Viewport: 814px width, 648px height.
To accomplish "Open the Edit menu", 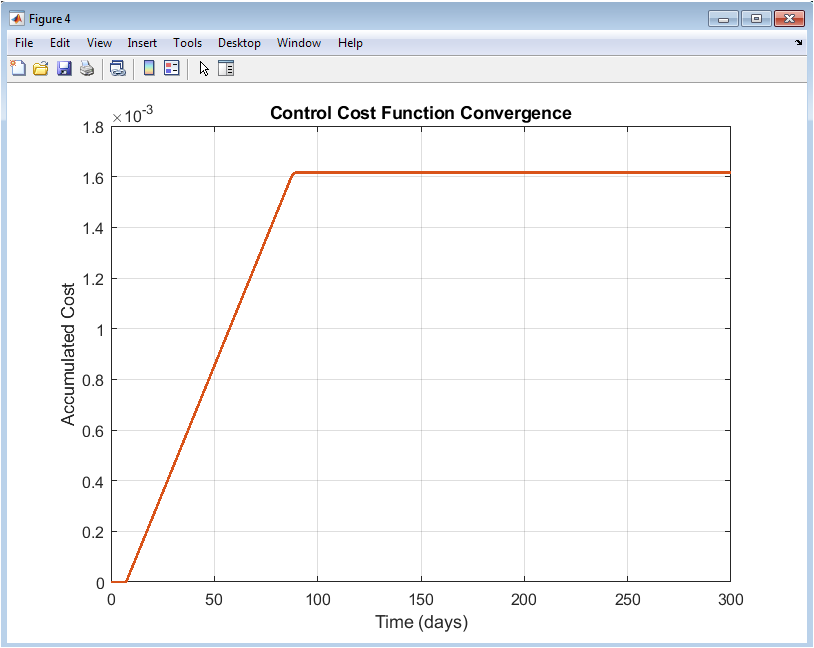I will pyautogui.click(x=60, y=43).
